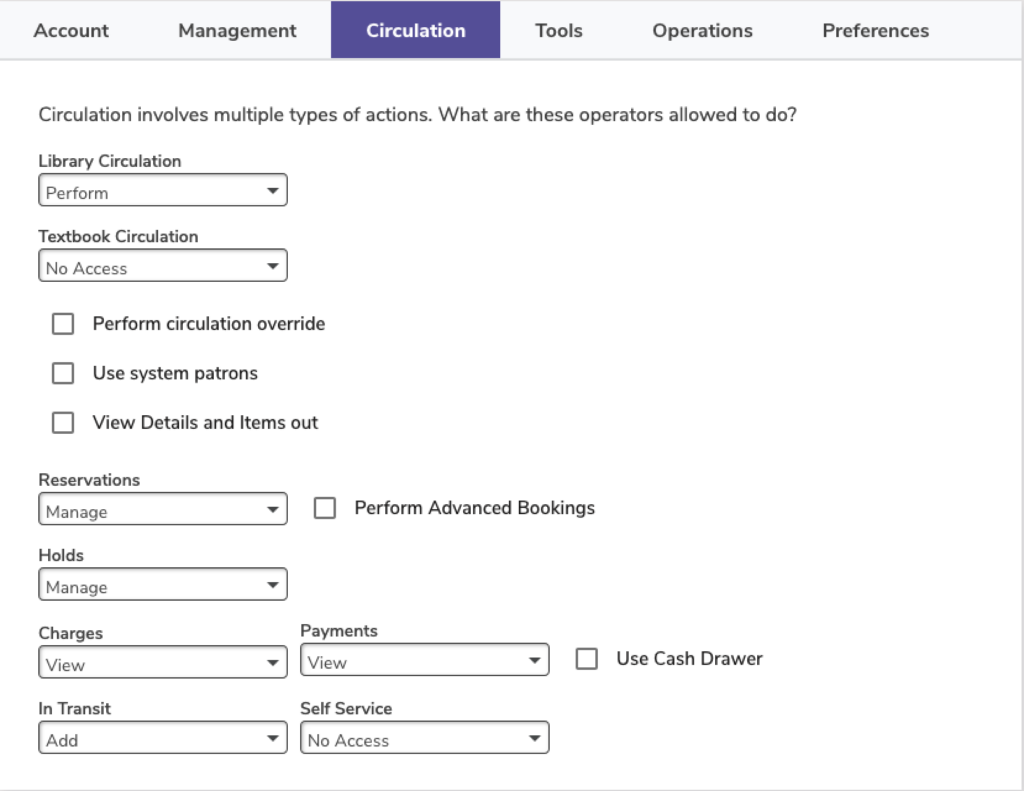The height and width of the screenshot is (791, 1024).
Task: Expand the Payments dropdown
Action: coord(425,661)
